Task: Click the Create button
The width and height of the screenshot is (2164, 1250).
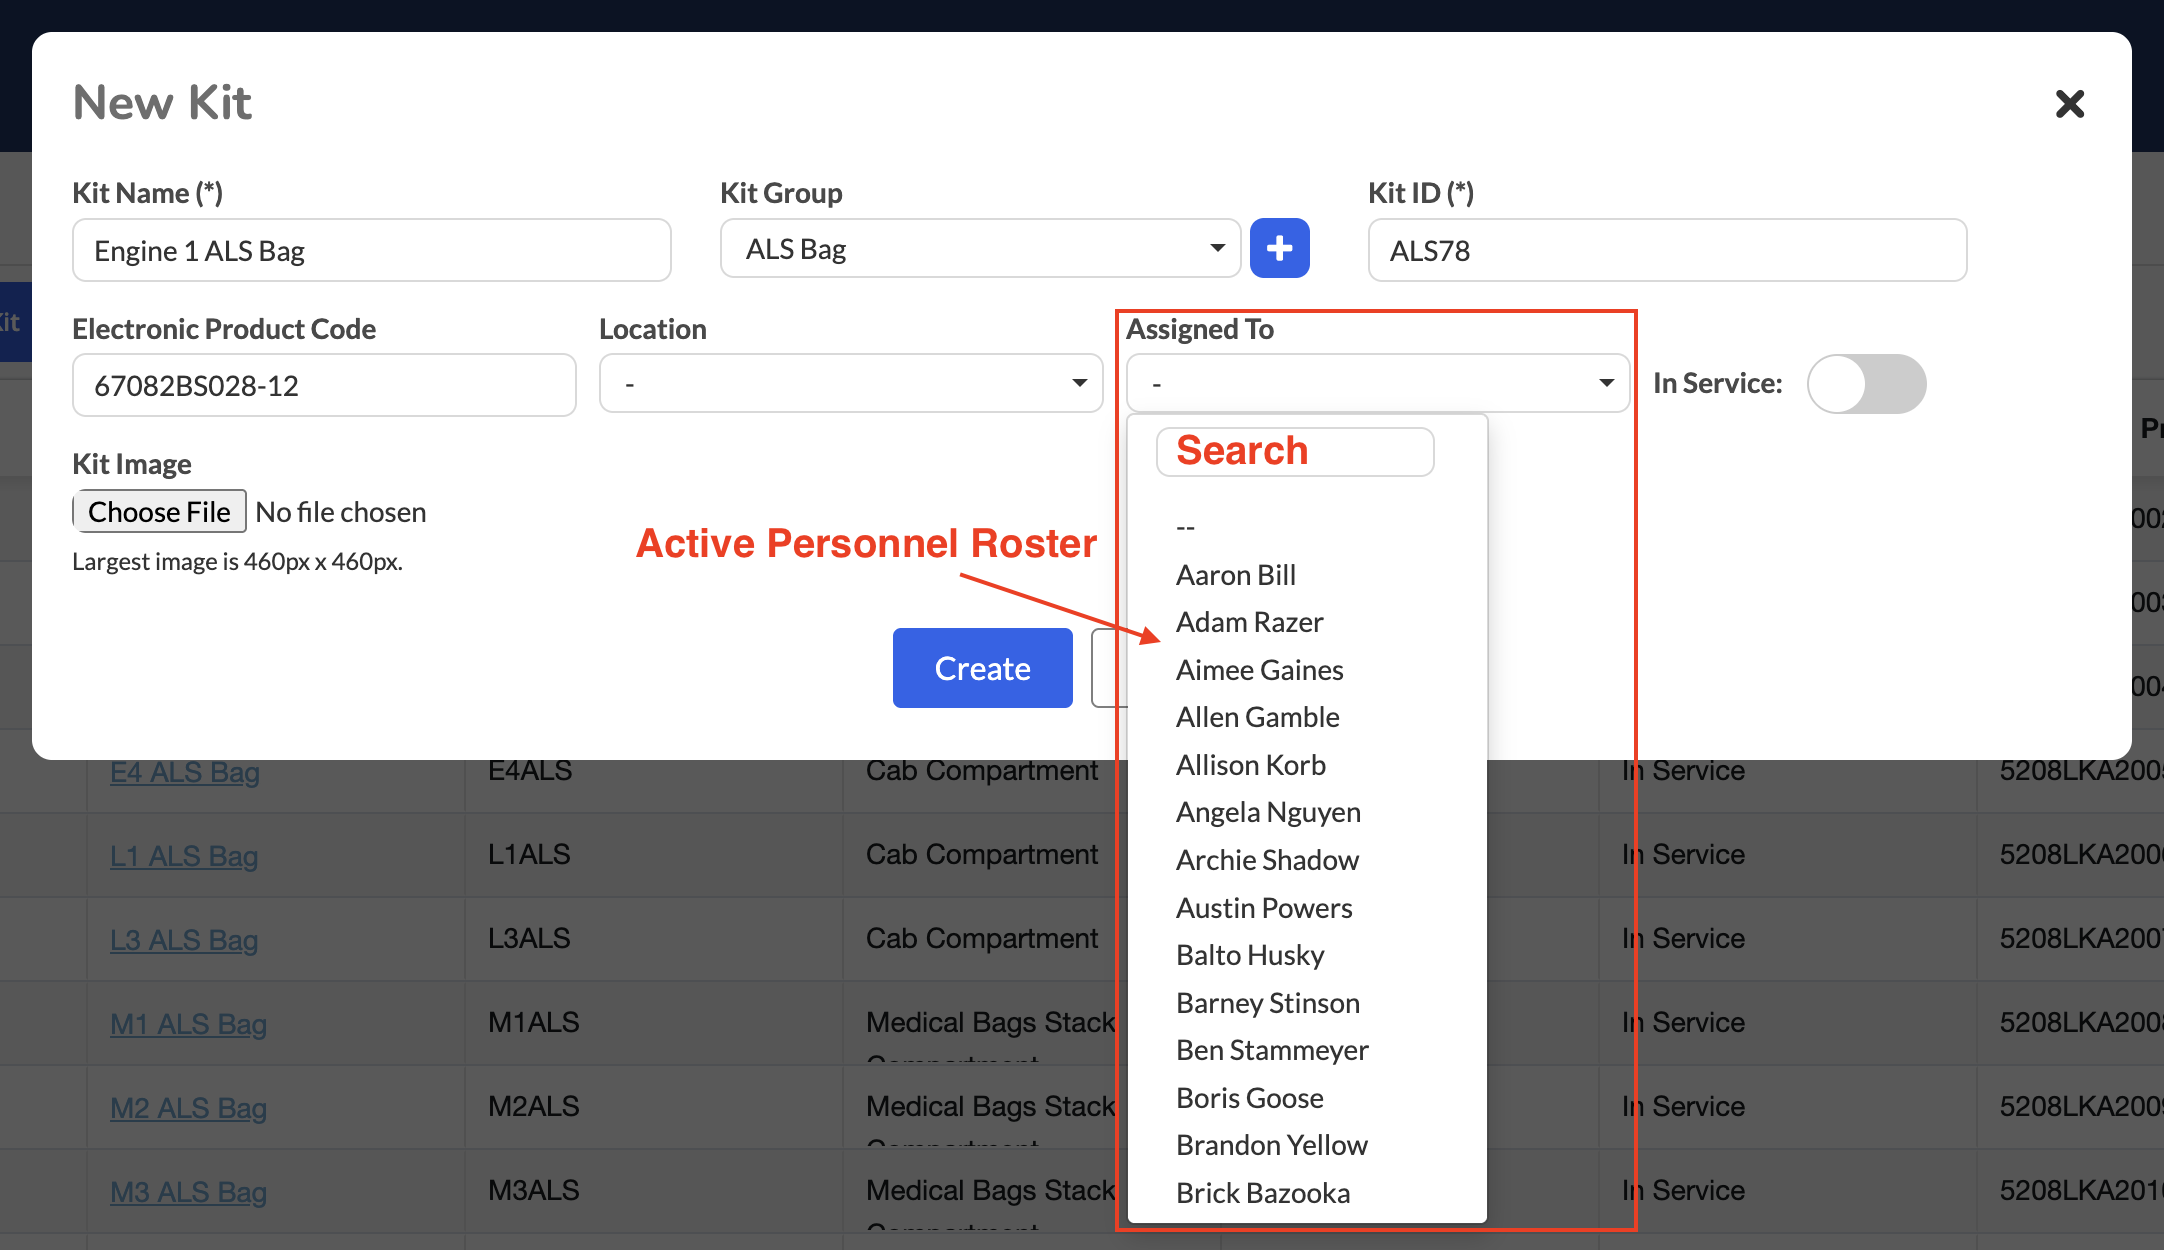Action: coord(982,668)
